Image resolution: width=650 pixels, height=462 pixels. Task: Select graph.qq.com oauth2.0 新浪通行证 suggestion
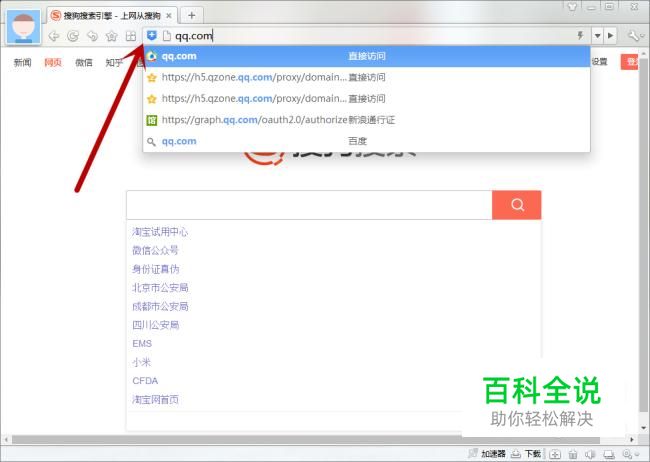tap(366, 120)
